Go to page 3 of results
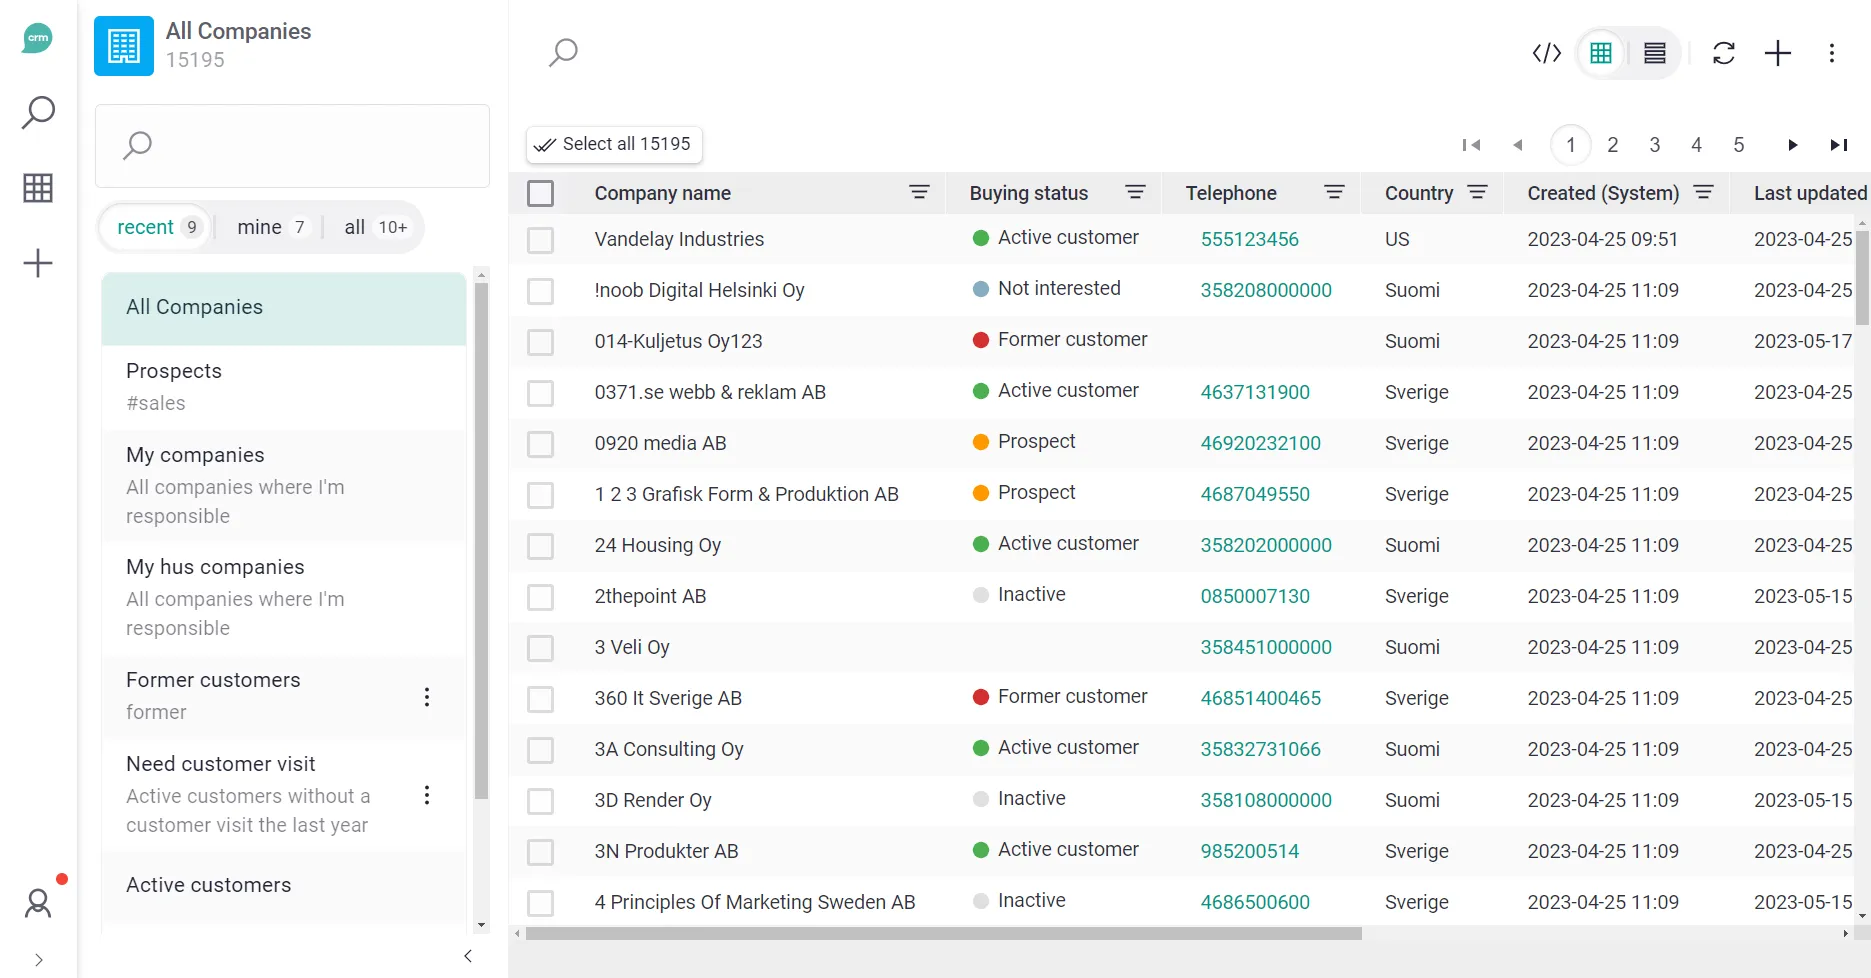The image size is (1871, 978). 1654,145
